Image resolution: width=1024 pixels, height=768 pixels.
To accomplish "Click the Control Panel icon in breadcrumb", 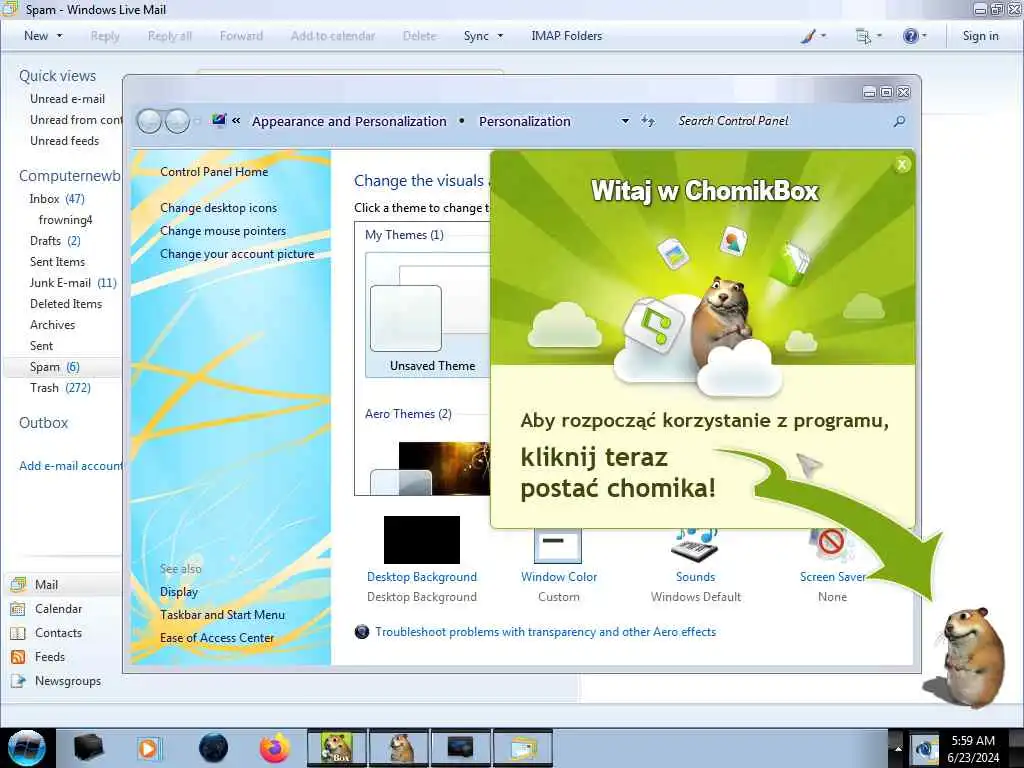I will click(219, 121).
